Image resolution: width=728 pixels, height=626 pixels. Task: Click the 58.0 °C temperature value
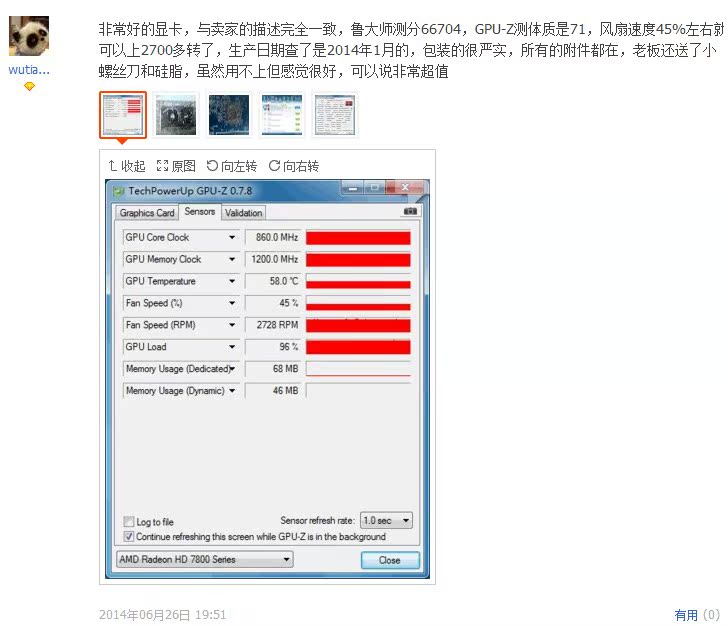tap(273, 281)
